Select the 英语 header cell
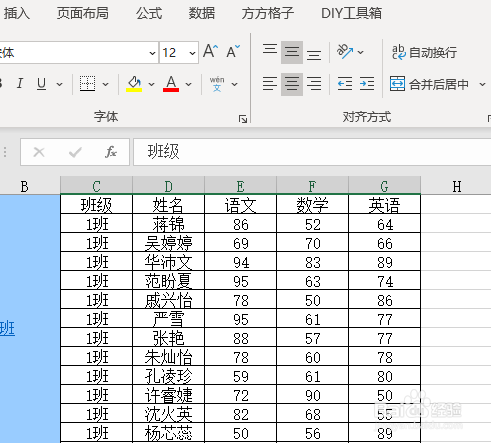The height and width of the screenshot is (443, 491). tap(384, 204)
